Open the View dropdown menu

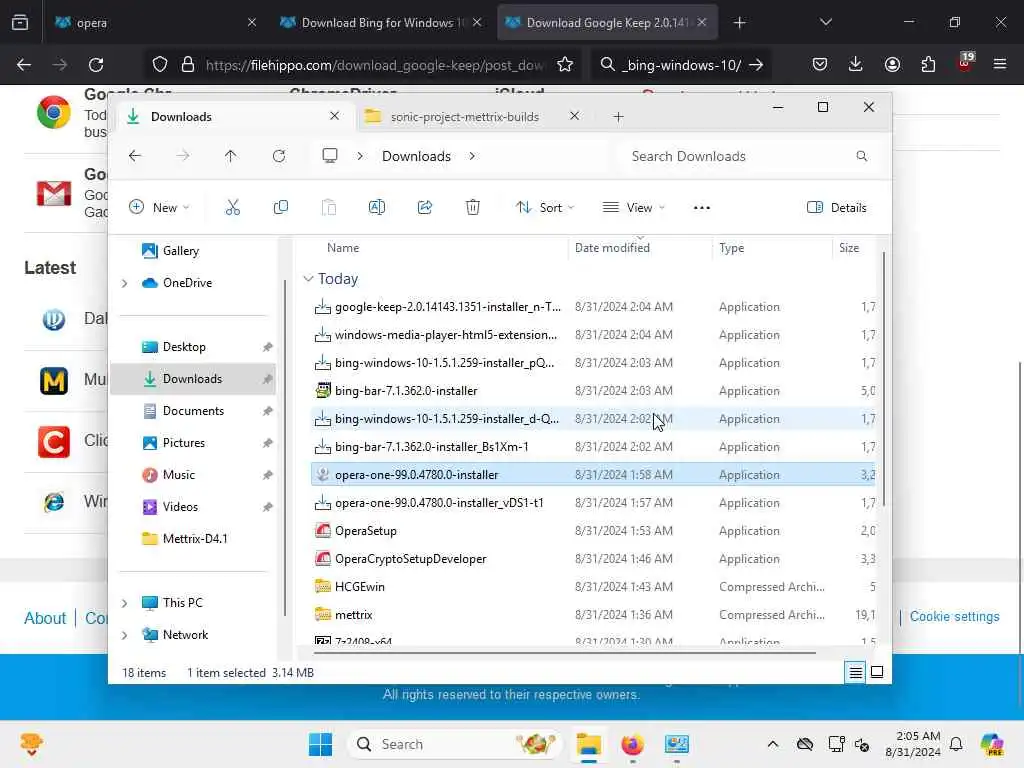[x=633, y=208]
